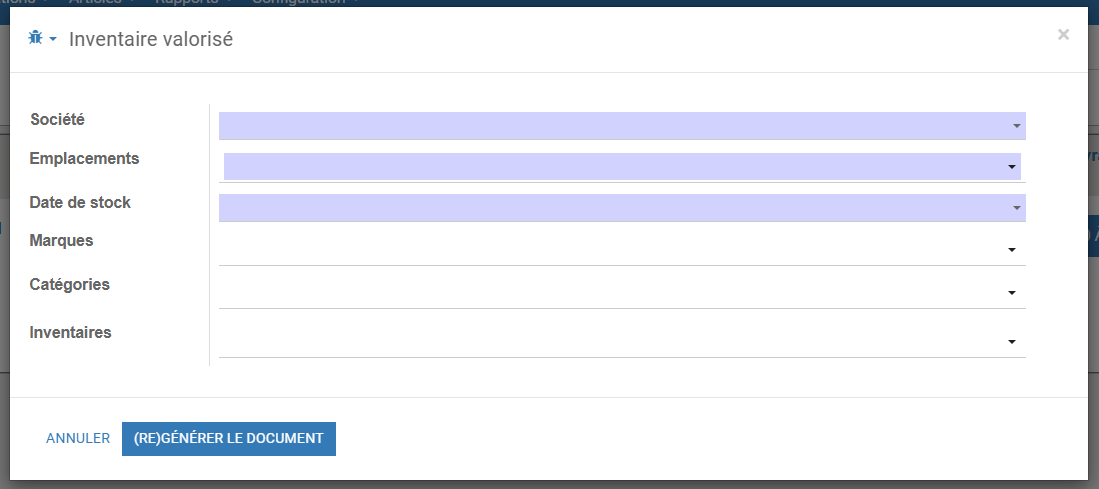This screenshot has width=1099, height=489.
Task: Close the Inventaire valorisé dialog
Action: coord(1063,34)
